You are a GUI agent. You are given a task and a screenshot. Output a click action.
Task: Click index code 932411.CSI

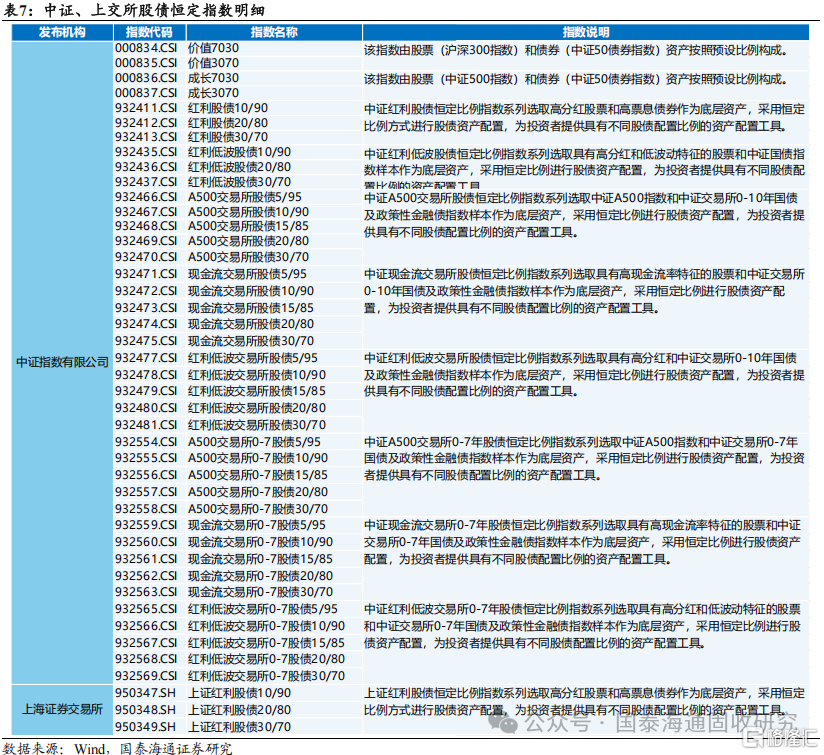pos(146,108)
